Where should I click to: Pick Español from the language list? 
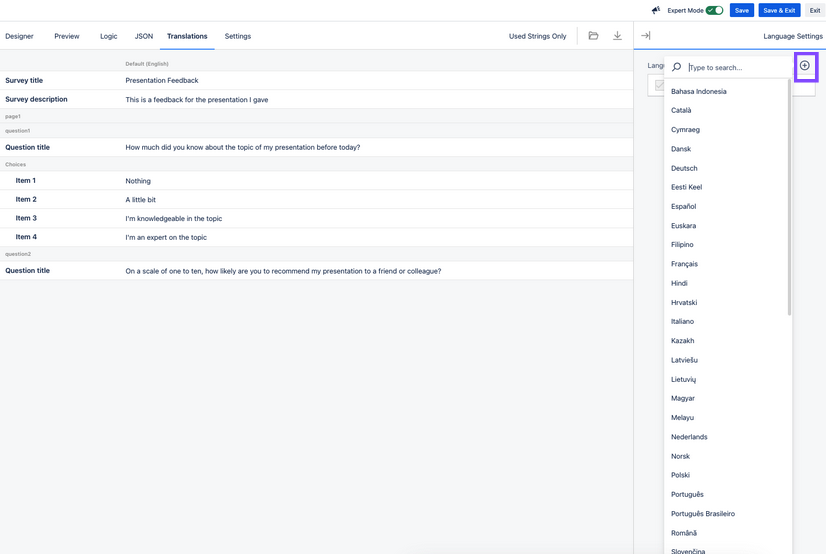click(x=683, y=206)
